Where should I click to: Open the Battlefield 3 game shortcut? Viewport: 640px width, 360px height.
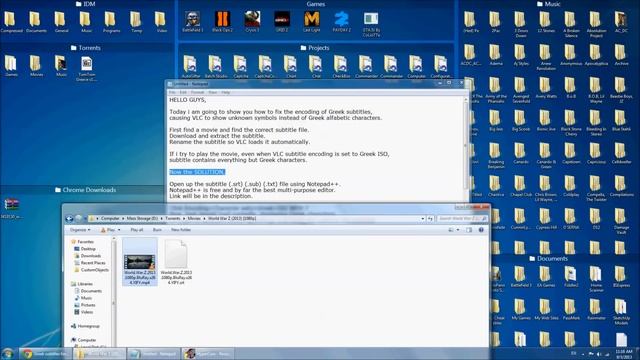192,22
